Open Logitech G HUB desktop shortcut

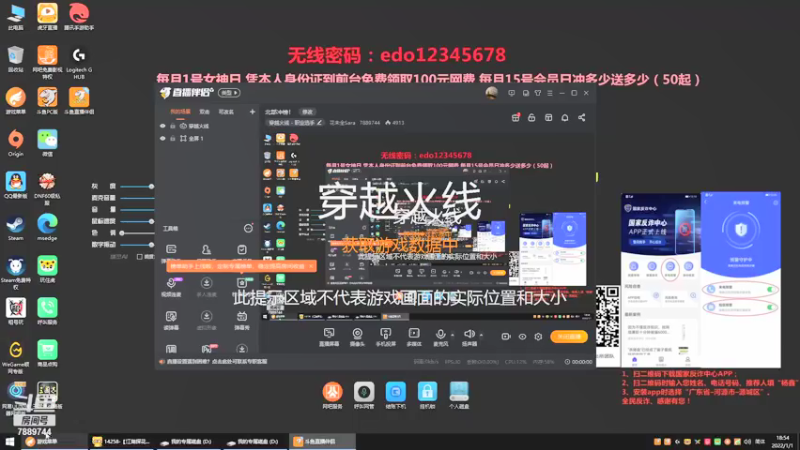(79, 62)
